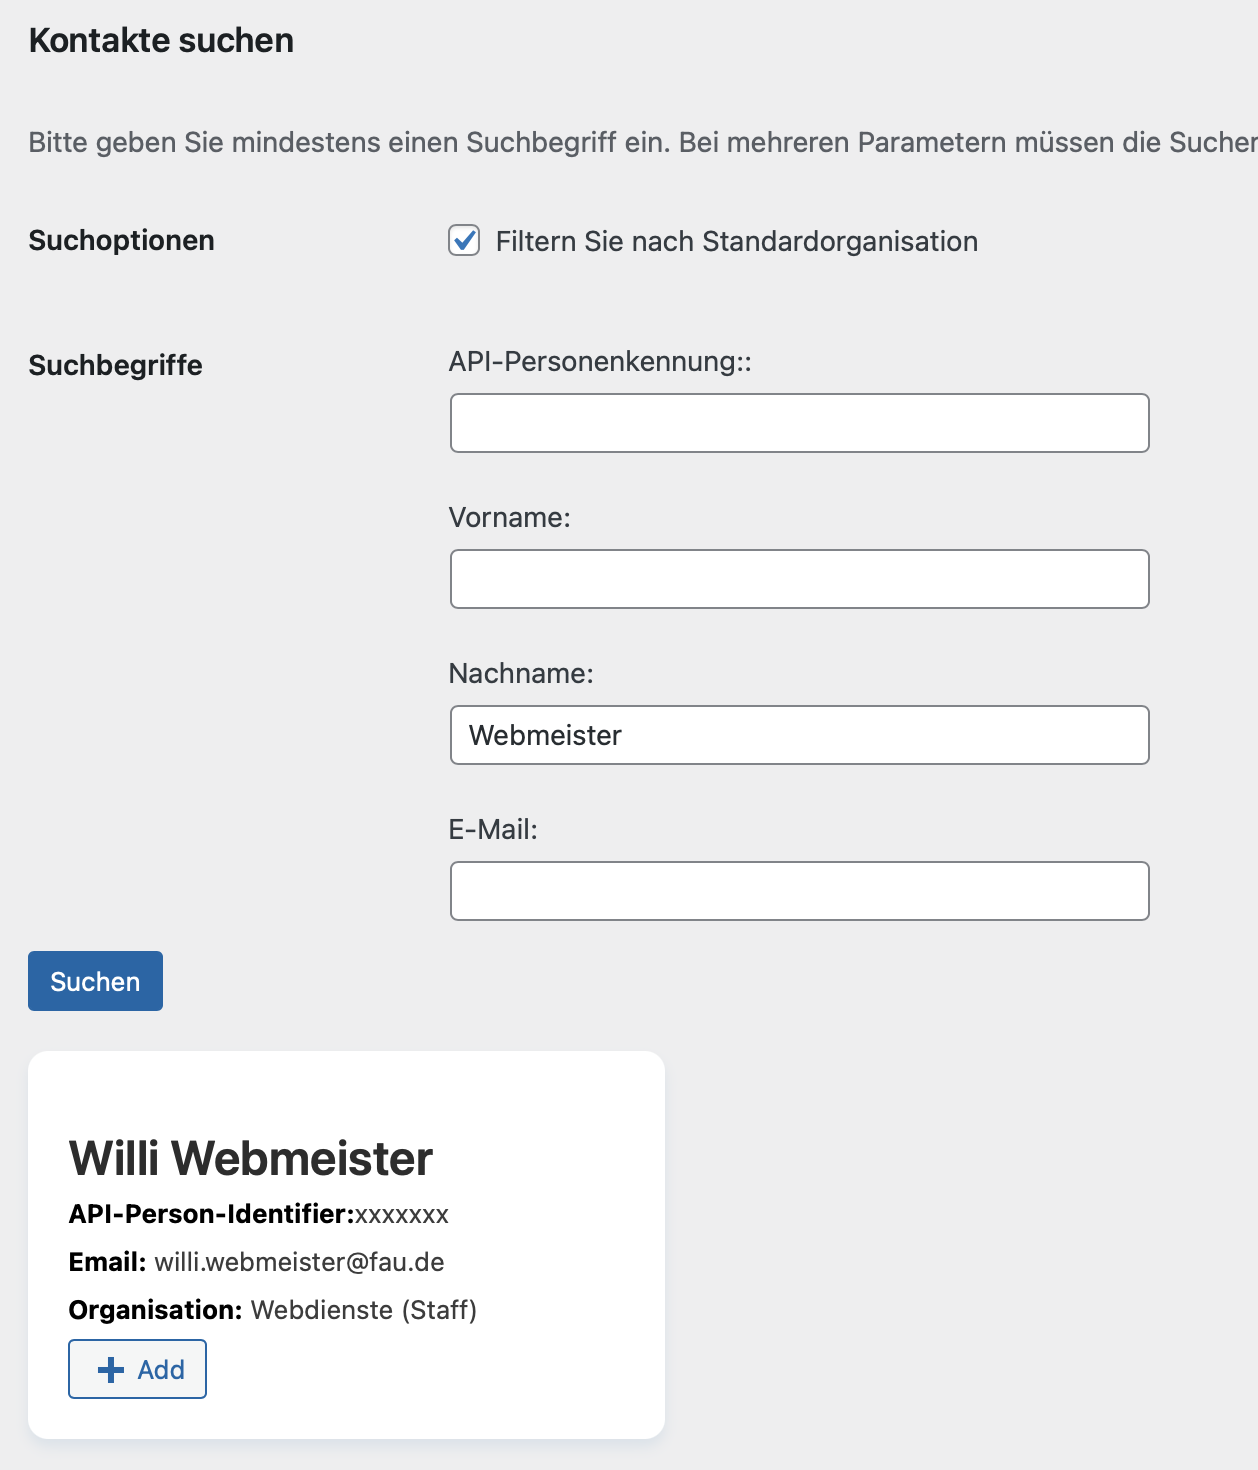Add Willi Webmeister contact via Add button
The width and height of the screenshot is (1258, 1470).
(137, 1369)
